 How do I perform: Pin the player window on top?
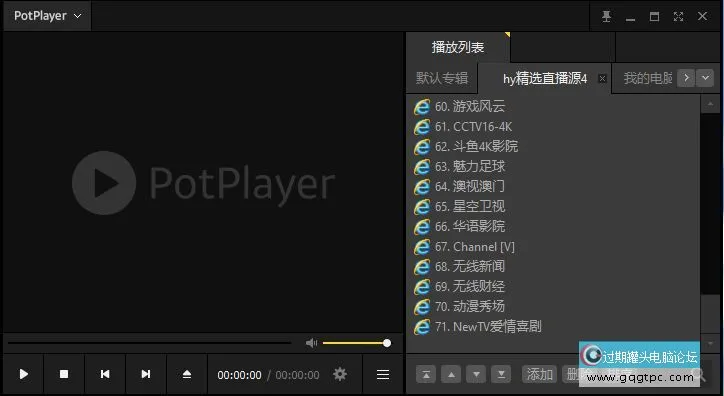point(606,17)
